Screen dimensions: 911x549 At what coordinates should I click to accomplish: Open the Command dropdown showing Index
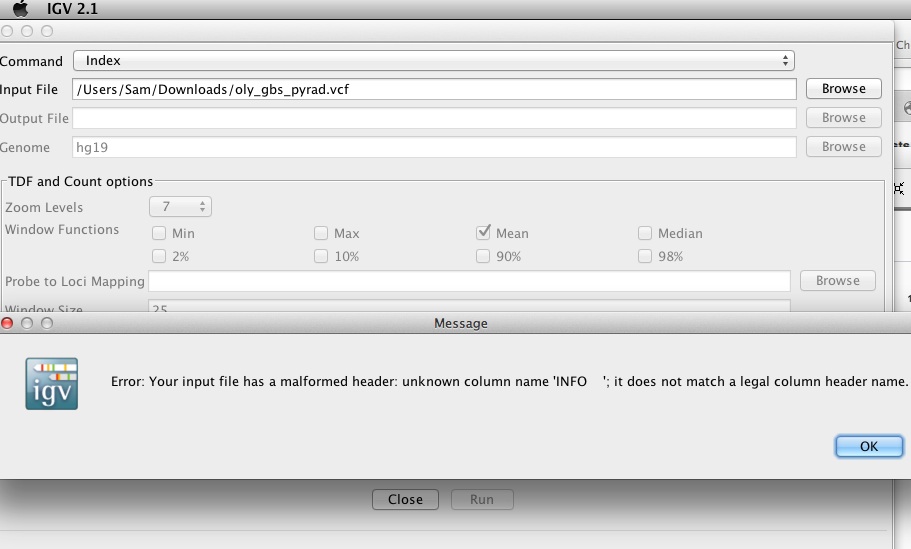(x=433, y=60)
